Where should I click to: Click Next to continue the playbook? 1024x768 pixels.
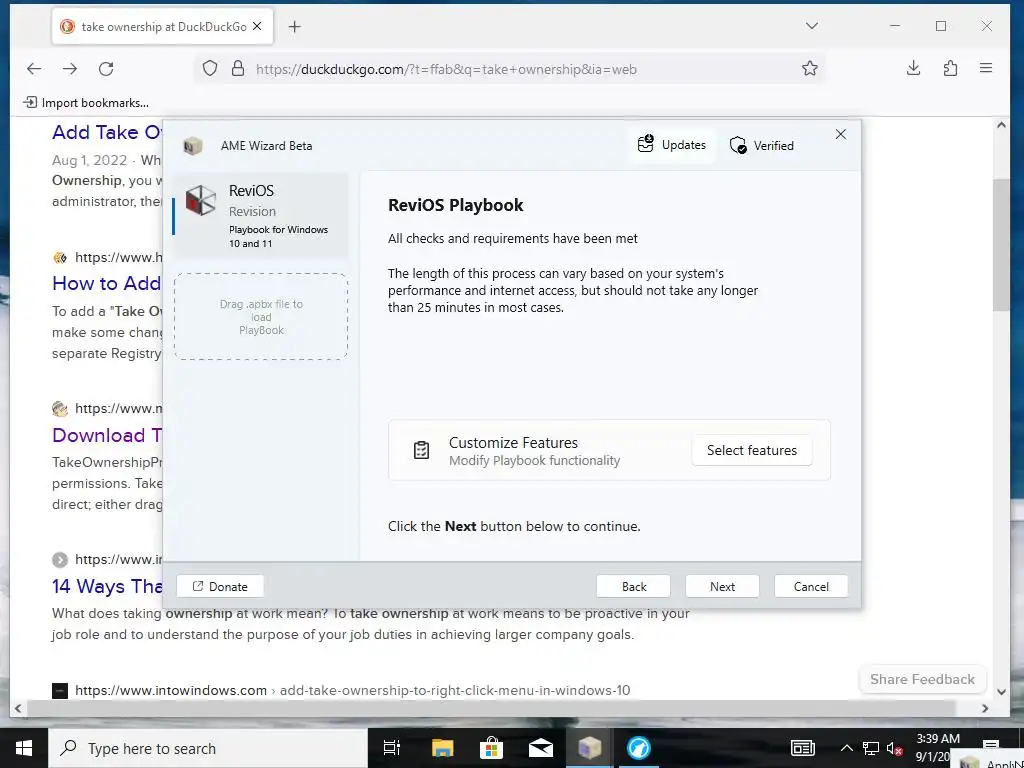tap(722, 586)
